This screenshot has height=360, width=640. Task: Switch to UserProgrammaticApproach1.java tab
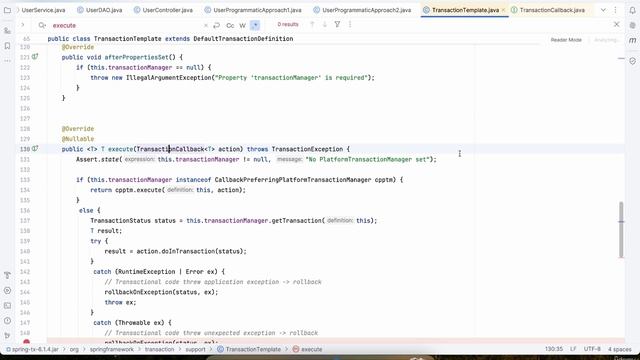point(253,10)
